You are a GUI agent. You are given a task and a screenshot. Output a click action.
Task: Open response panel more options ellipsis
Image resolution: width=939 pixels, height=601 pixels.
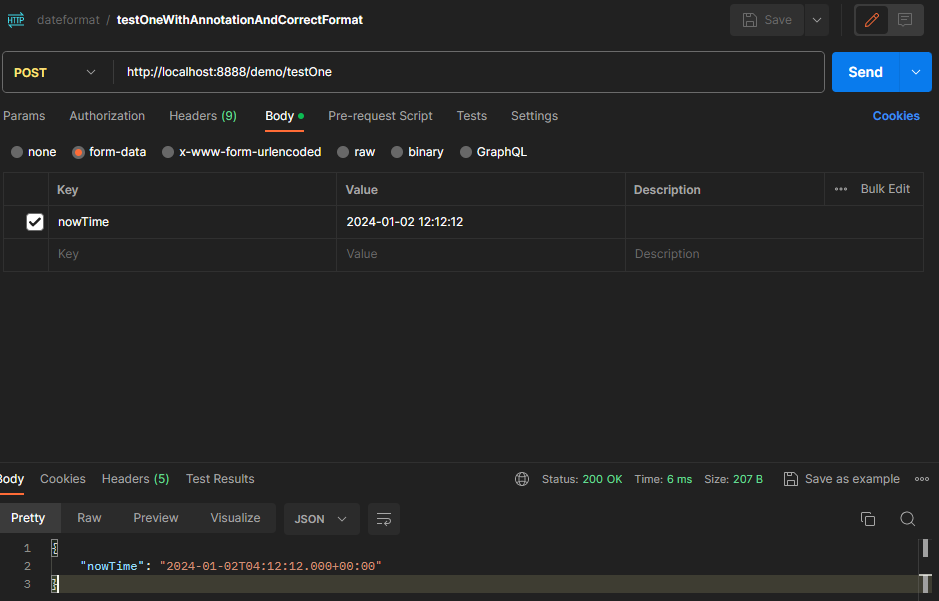[922, 479]
